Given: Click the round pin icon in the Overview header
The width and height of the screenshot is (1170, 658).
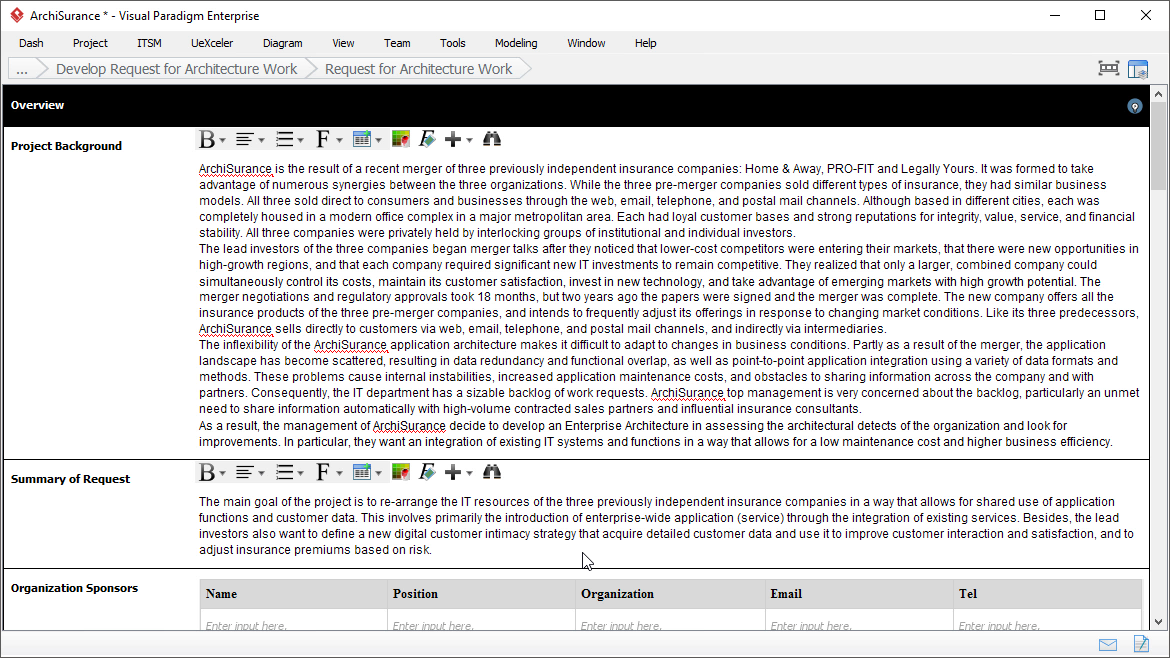Looking at the screenshot, I should (x=1134, y=106).
